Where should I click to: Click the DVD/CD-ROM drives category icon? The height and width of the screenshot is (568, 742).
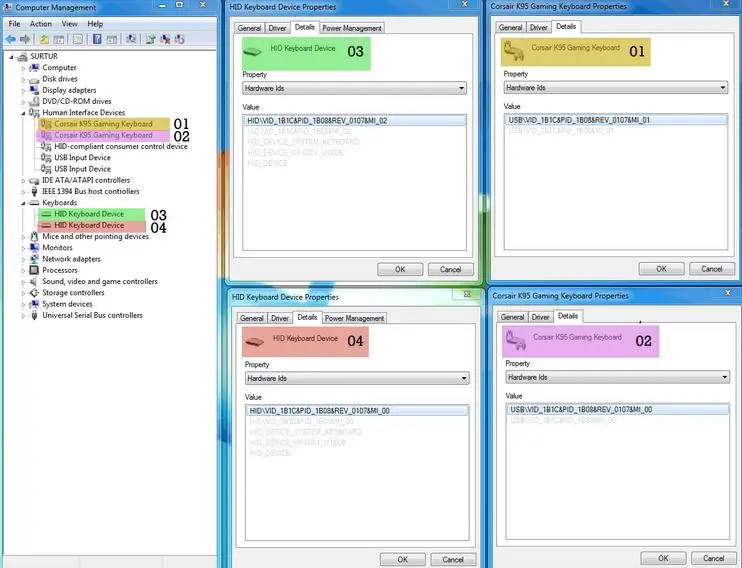[34, 101]
